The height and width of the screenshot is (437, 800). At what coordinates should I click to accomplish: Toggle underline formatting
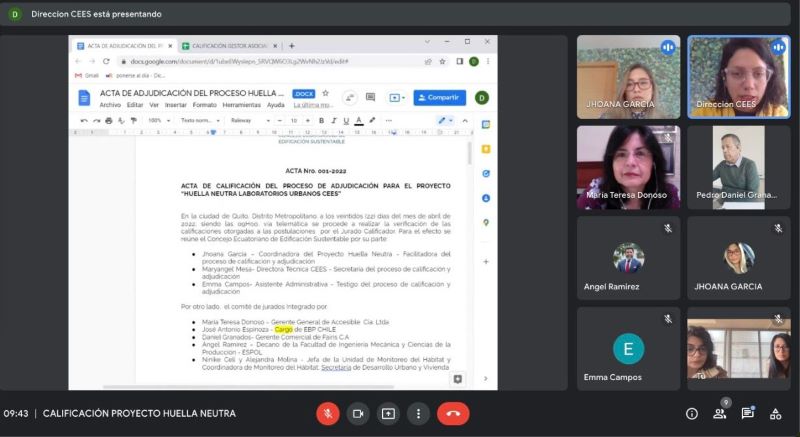tap(346, 121)
